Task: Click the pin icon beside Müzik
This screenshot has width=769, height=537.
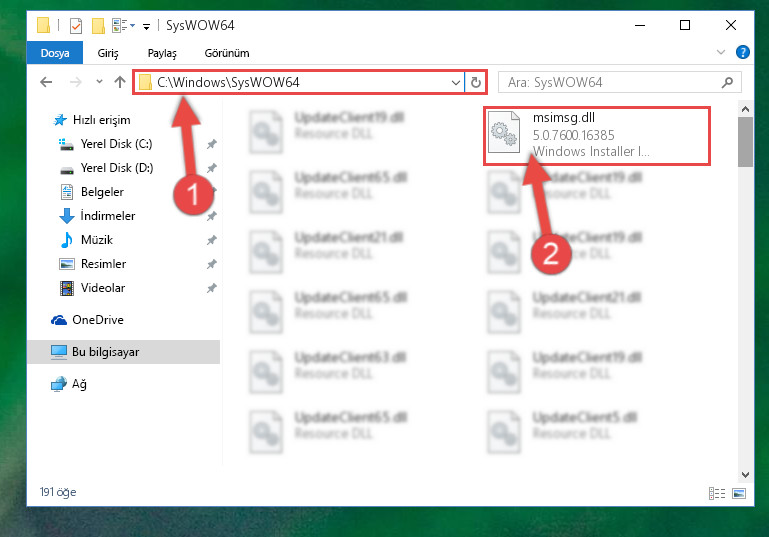Action: (x=212, y=240)
